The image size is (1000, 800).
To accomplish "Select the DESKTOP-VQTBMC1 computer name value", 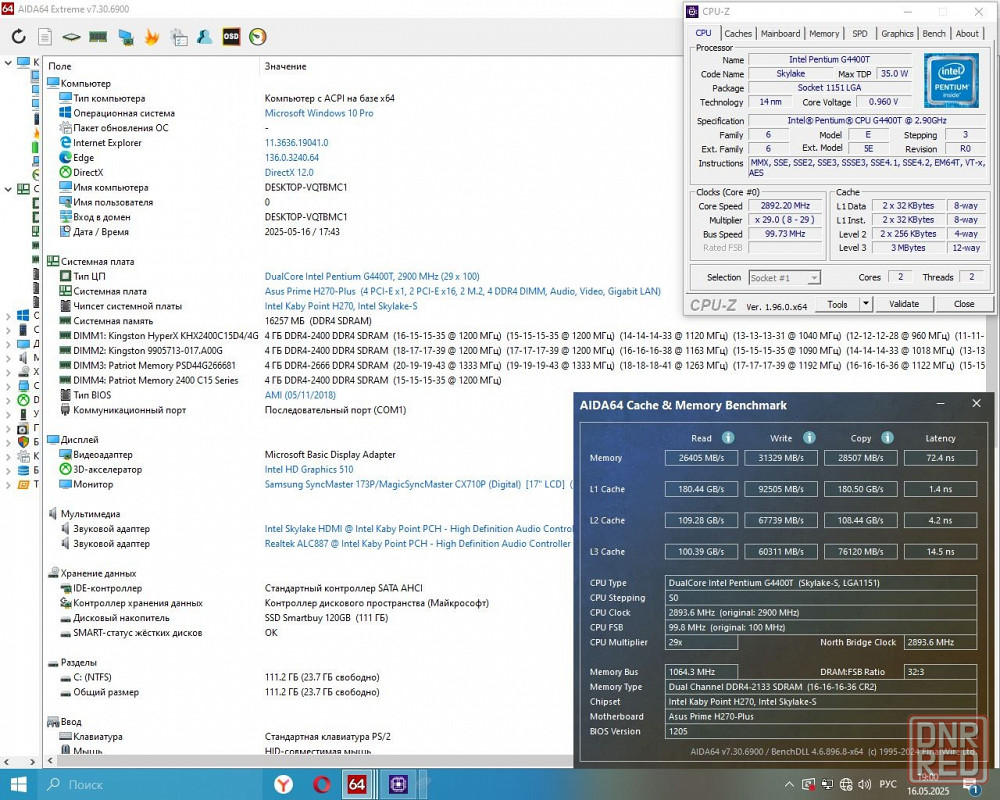I will pos(305,188).
